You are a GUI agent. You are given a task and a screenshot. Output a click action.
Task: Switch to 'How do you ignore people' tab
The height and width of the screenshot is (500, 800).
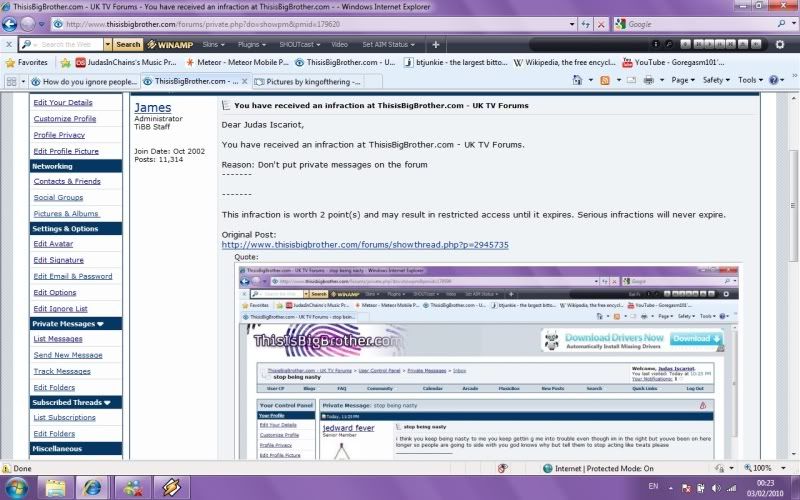[84, 82]
